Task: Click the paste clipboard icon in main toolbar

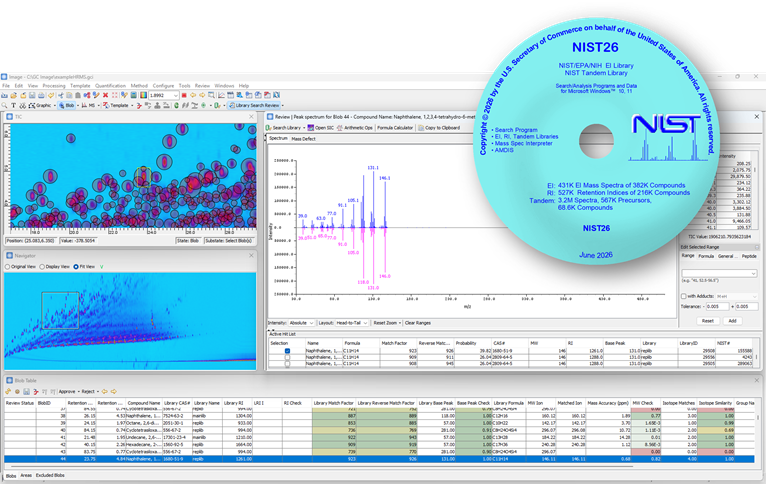Action: (x=78, y=95)
